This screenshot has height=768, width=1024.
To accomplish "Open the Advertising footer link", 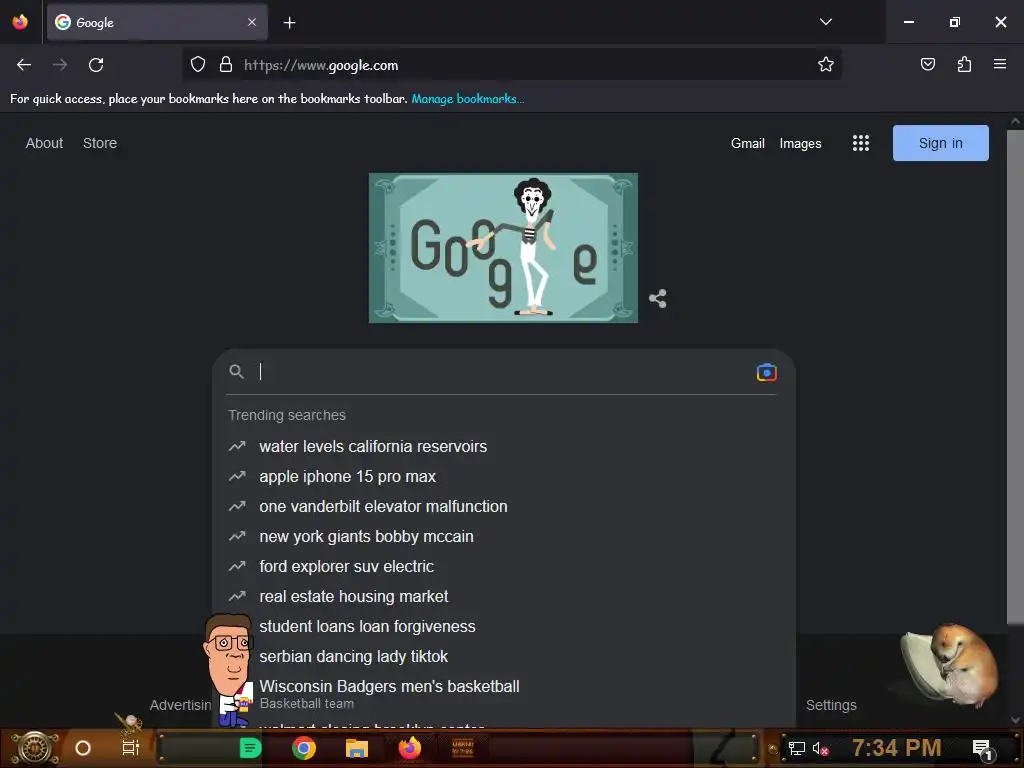I will (180, 705).
